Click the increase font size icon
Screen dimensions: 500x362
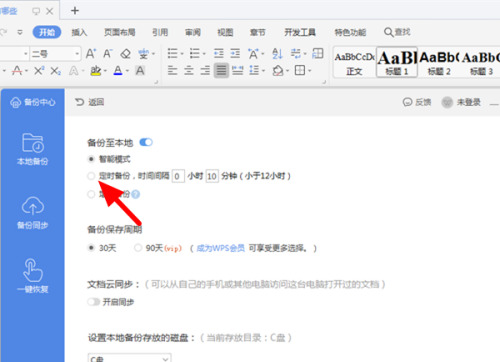coord(91,54)
